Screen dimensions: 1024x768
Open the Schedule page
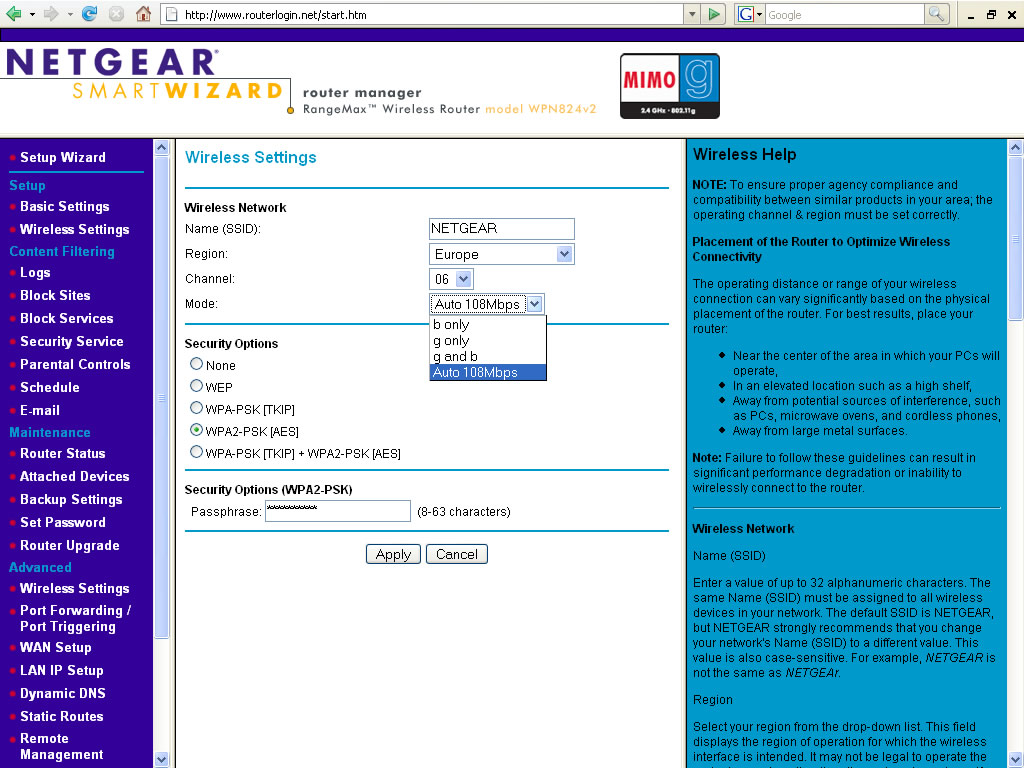tap(50, 387)
